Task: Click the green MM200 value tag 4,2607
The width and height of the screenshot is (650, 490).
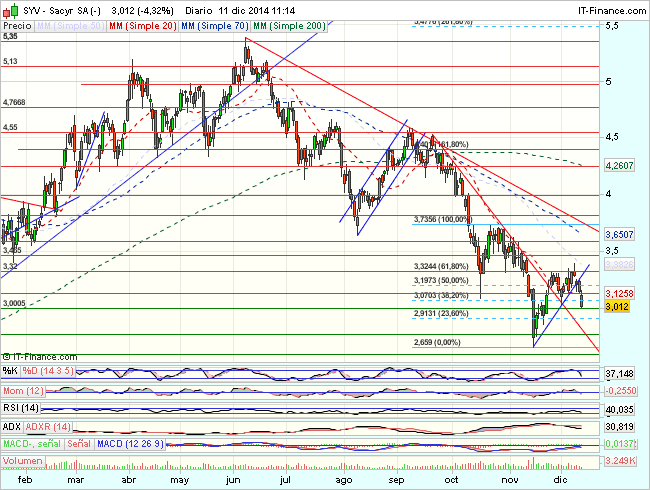Action: 619,166
